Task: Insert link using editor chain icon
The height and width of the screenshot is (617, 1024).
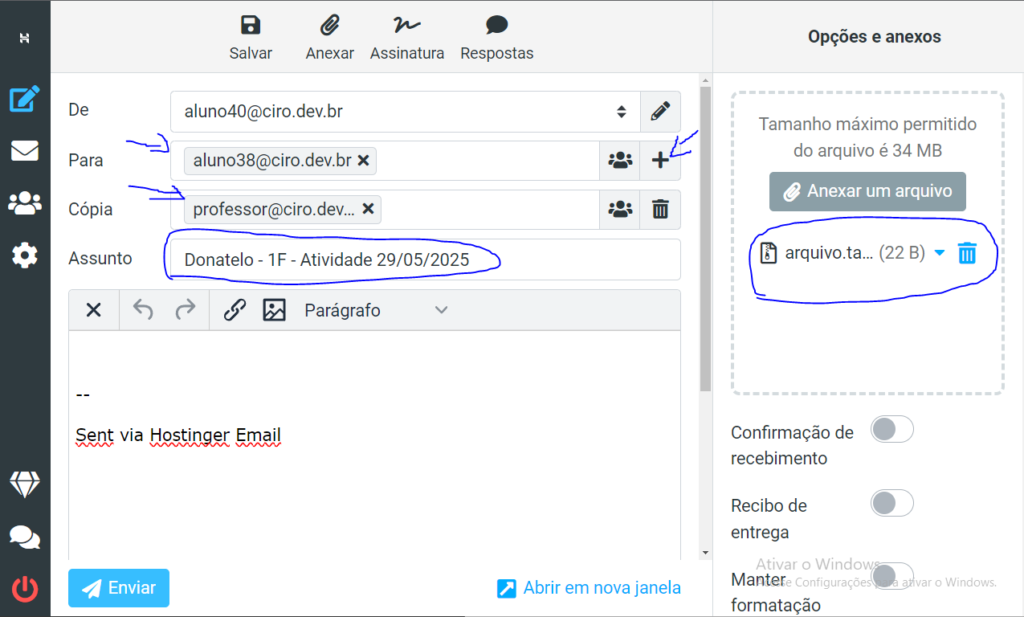Action: 235,310
